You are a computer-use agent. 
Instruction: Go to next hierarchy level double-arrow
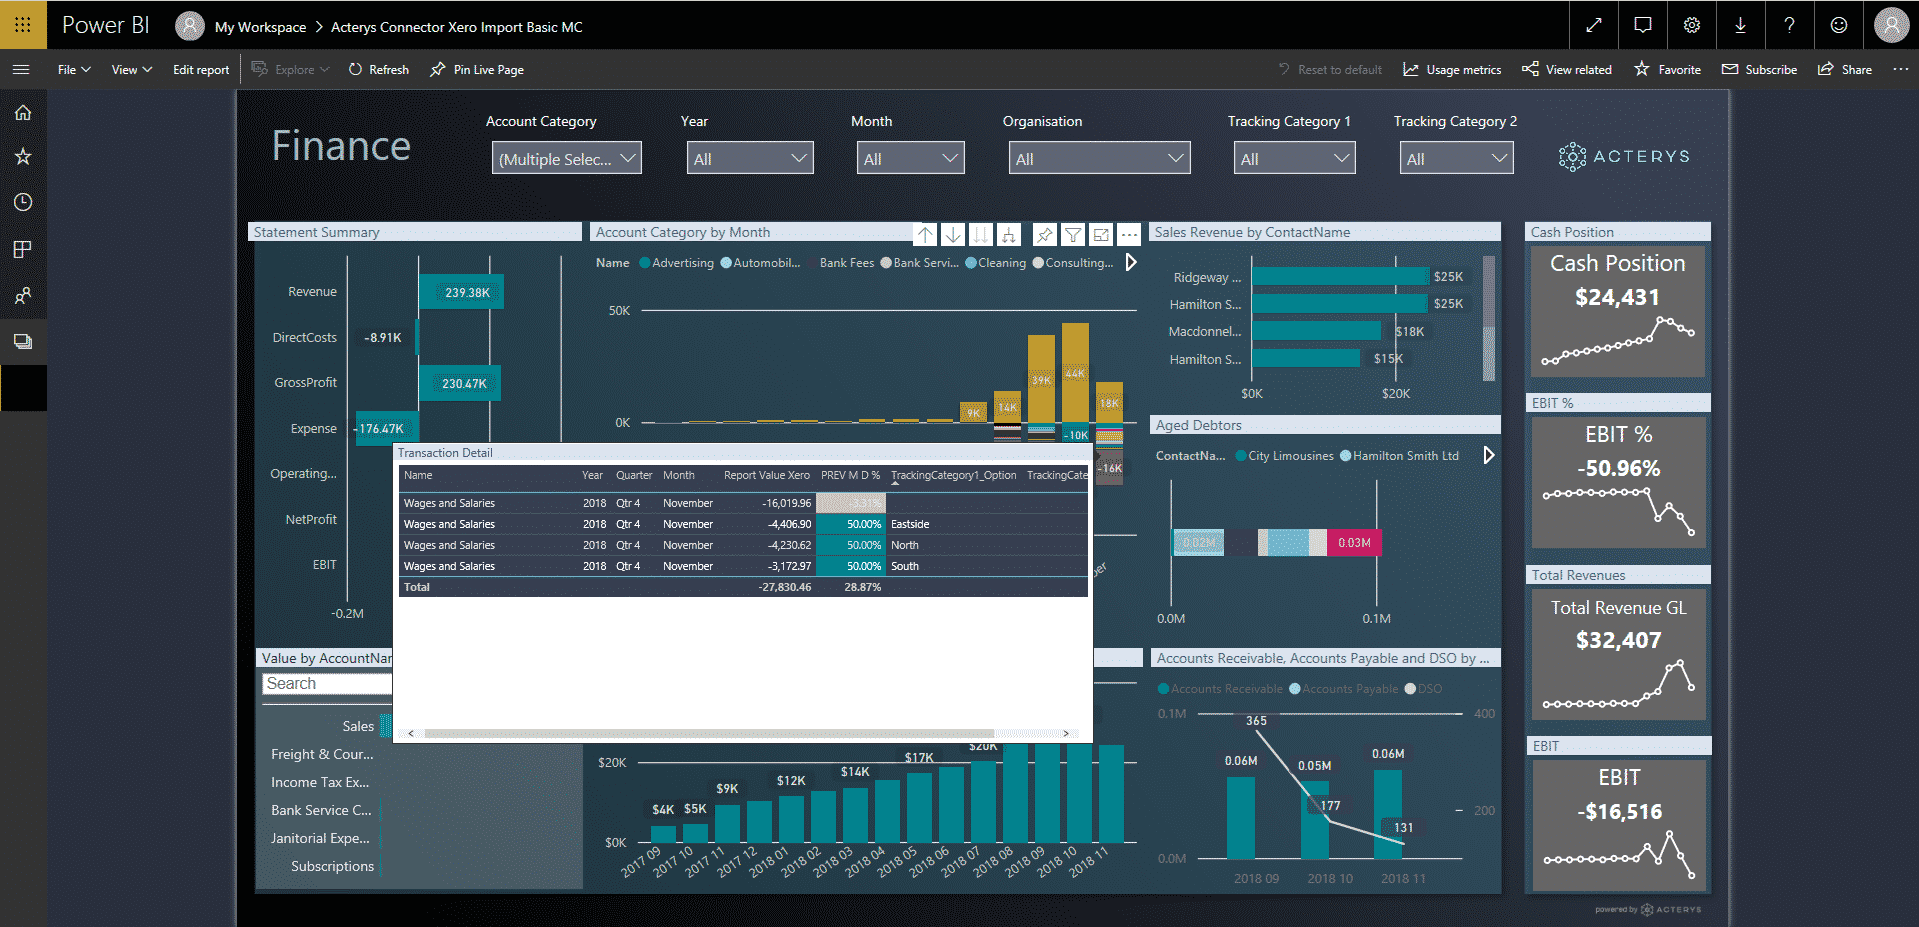pyautogui.click(x=982, y=235)
